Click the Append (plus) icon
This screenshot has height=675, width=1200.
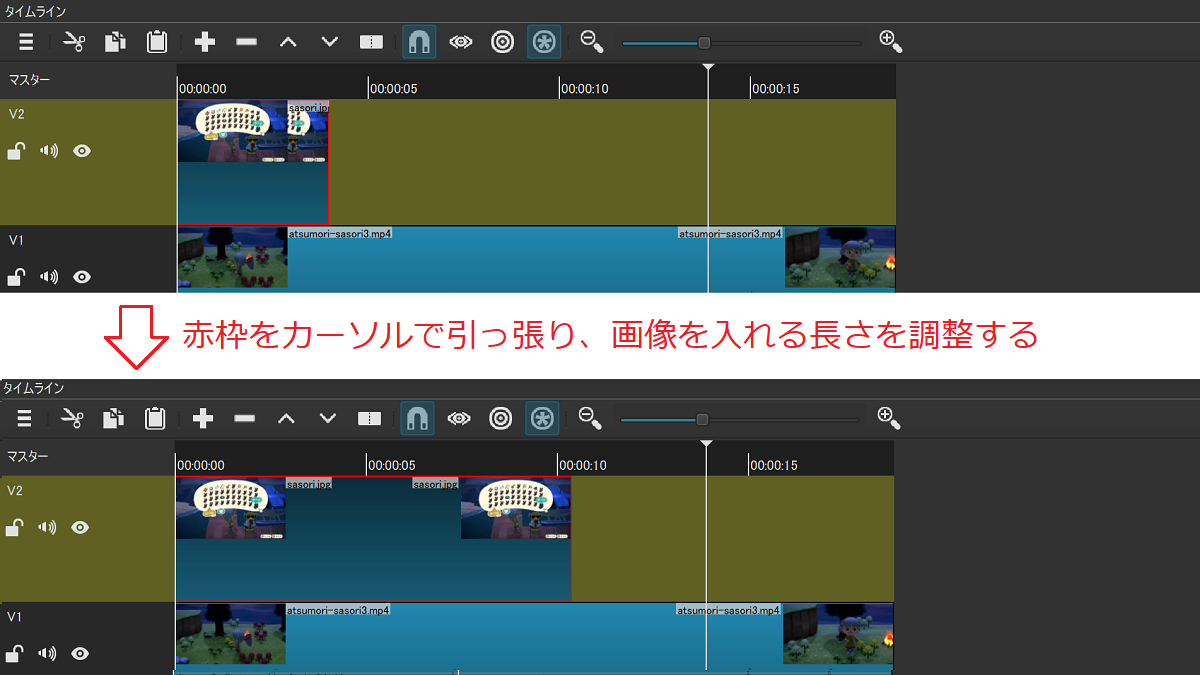[x=204, y=41]
